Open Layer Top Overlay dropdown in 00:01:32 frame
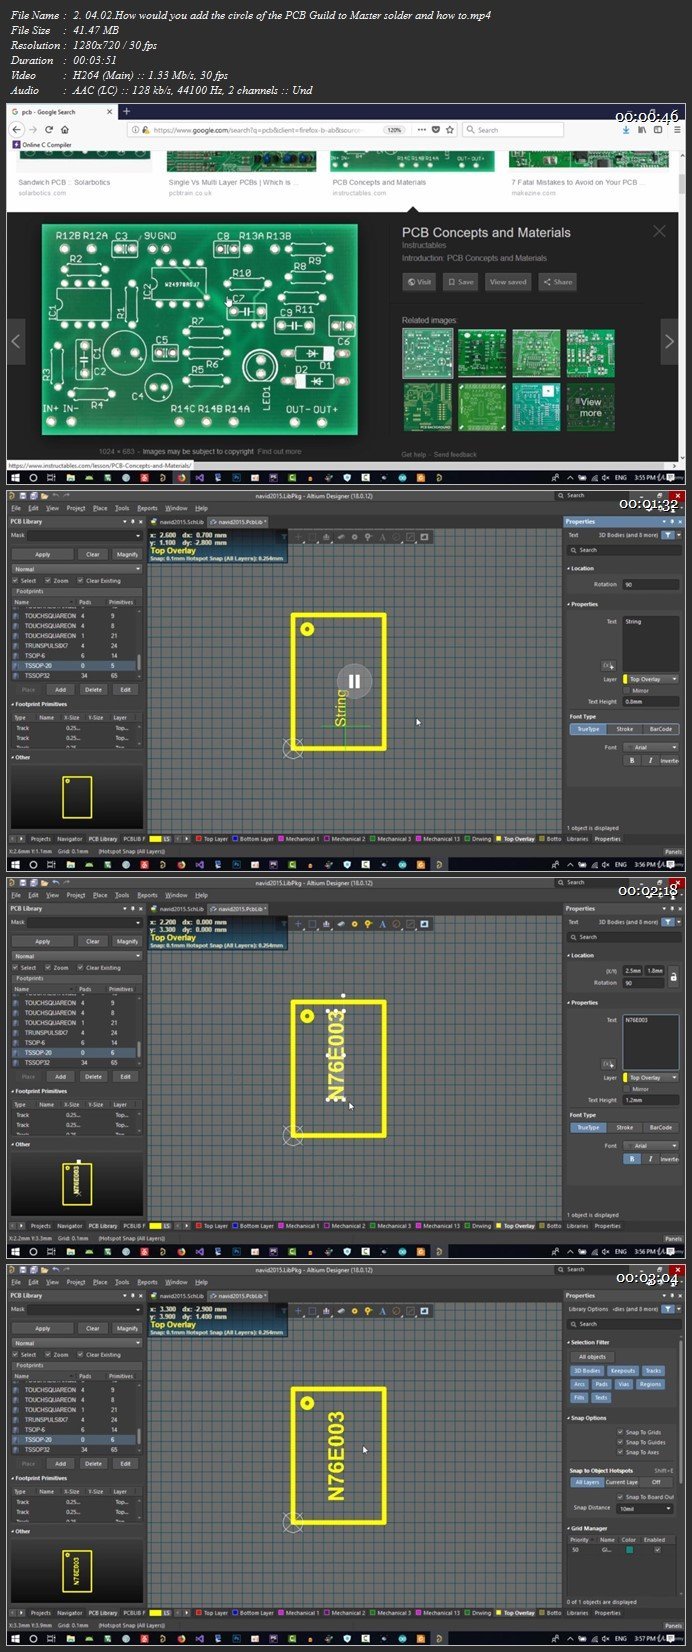 point(652,679)
